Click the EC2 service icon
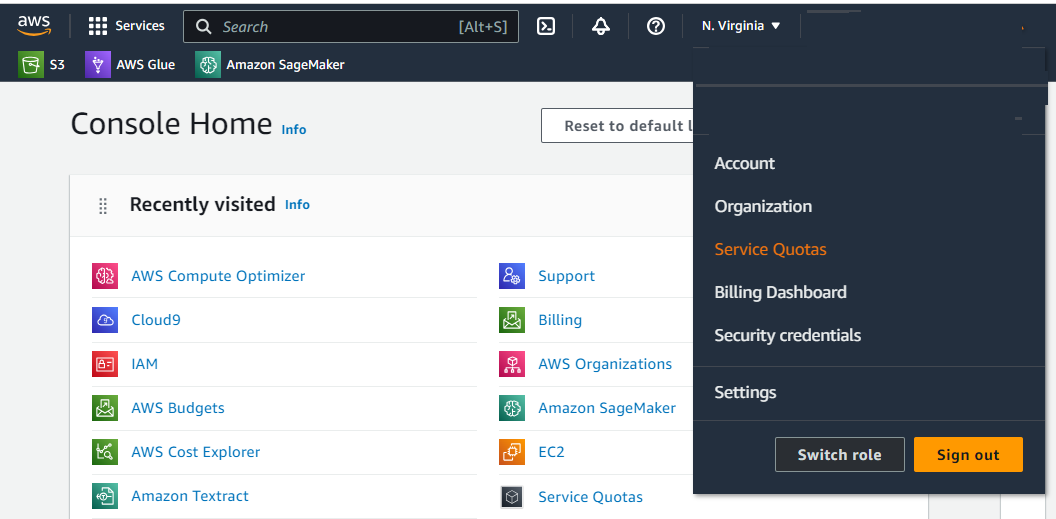 pyautogui.click(x=512, y=452)
